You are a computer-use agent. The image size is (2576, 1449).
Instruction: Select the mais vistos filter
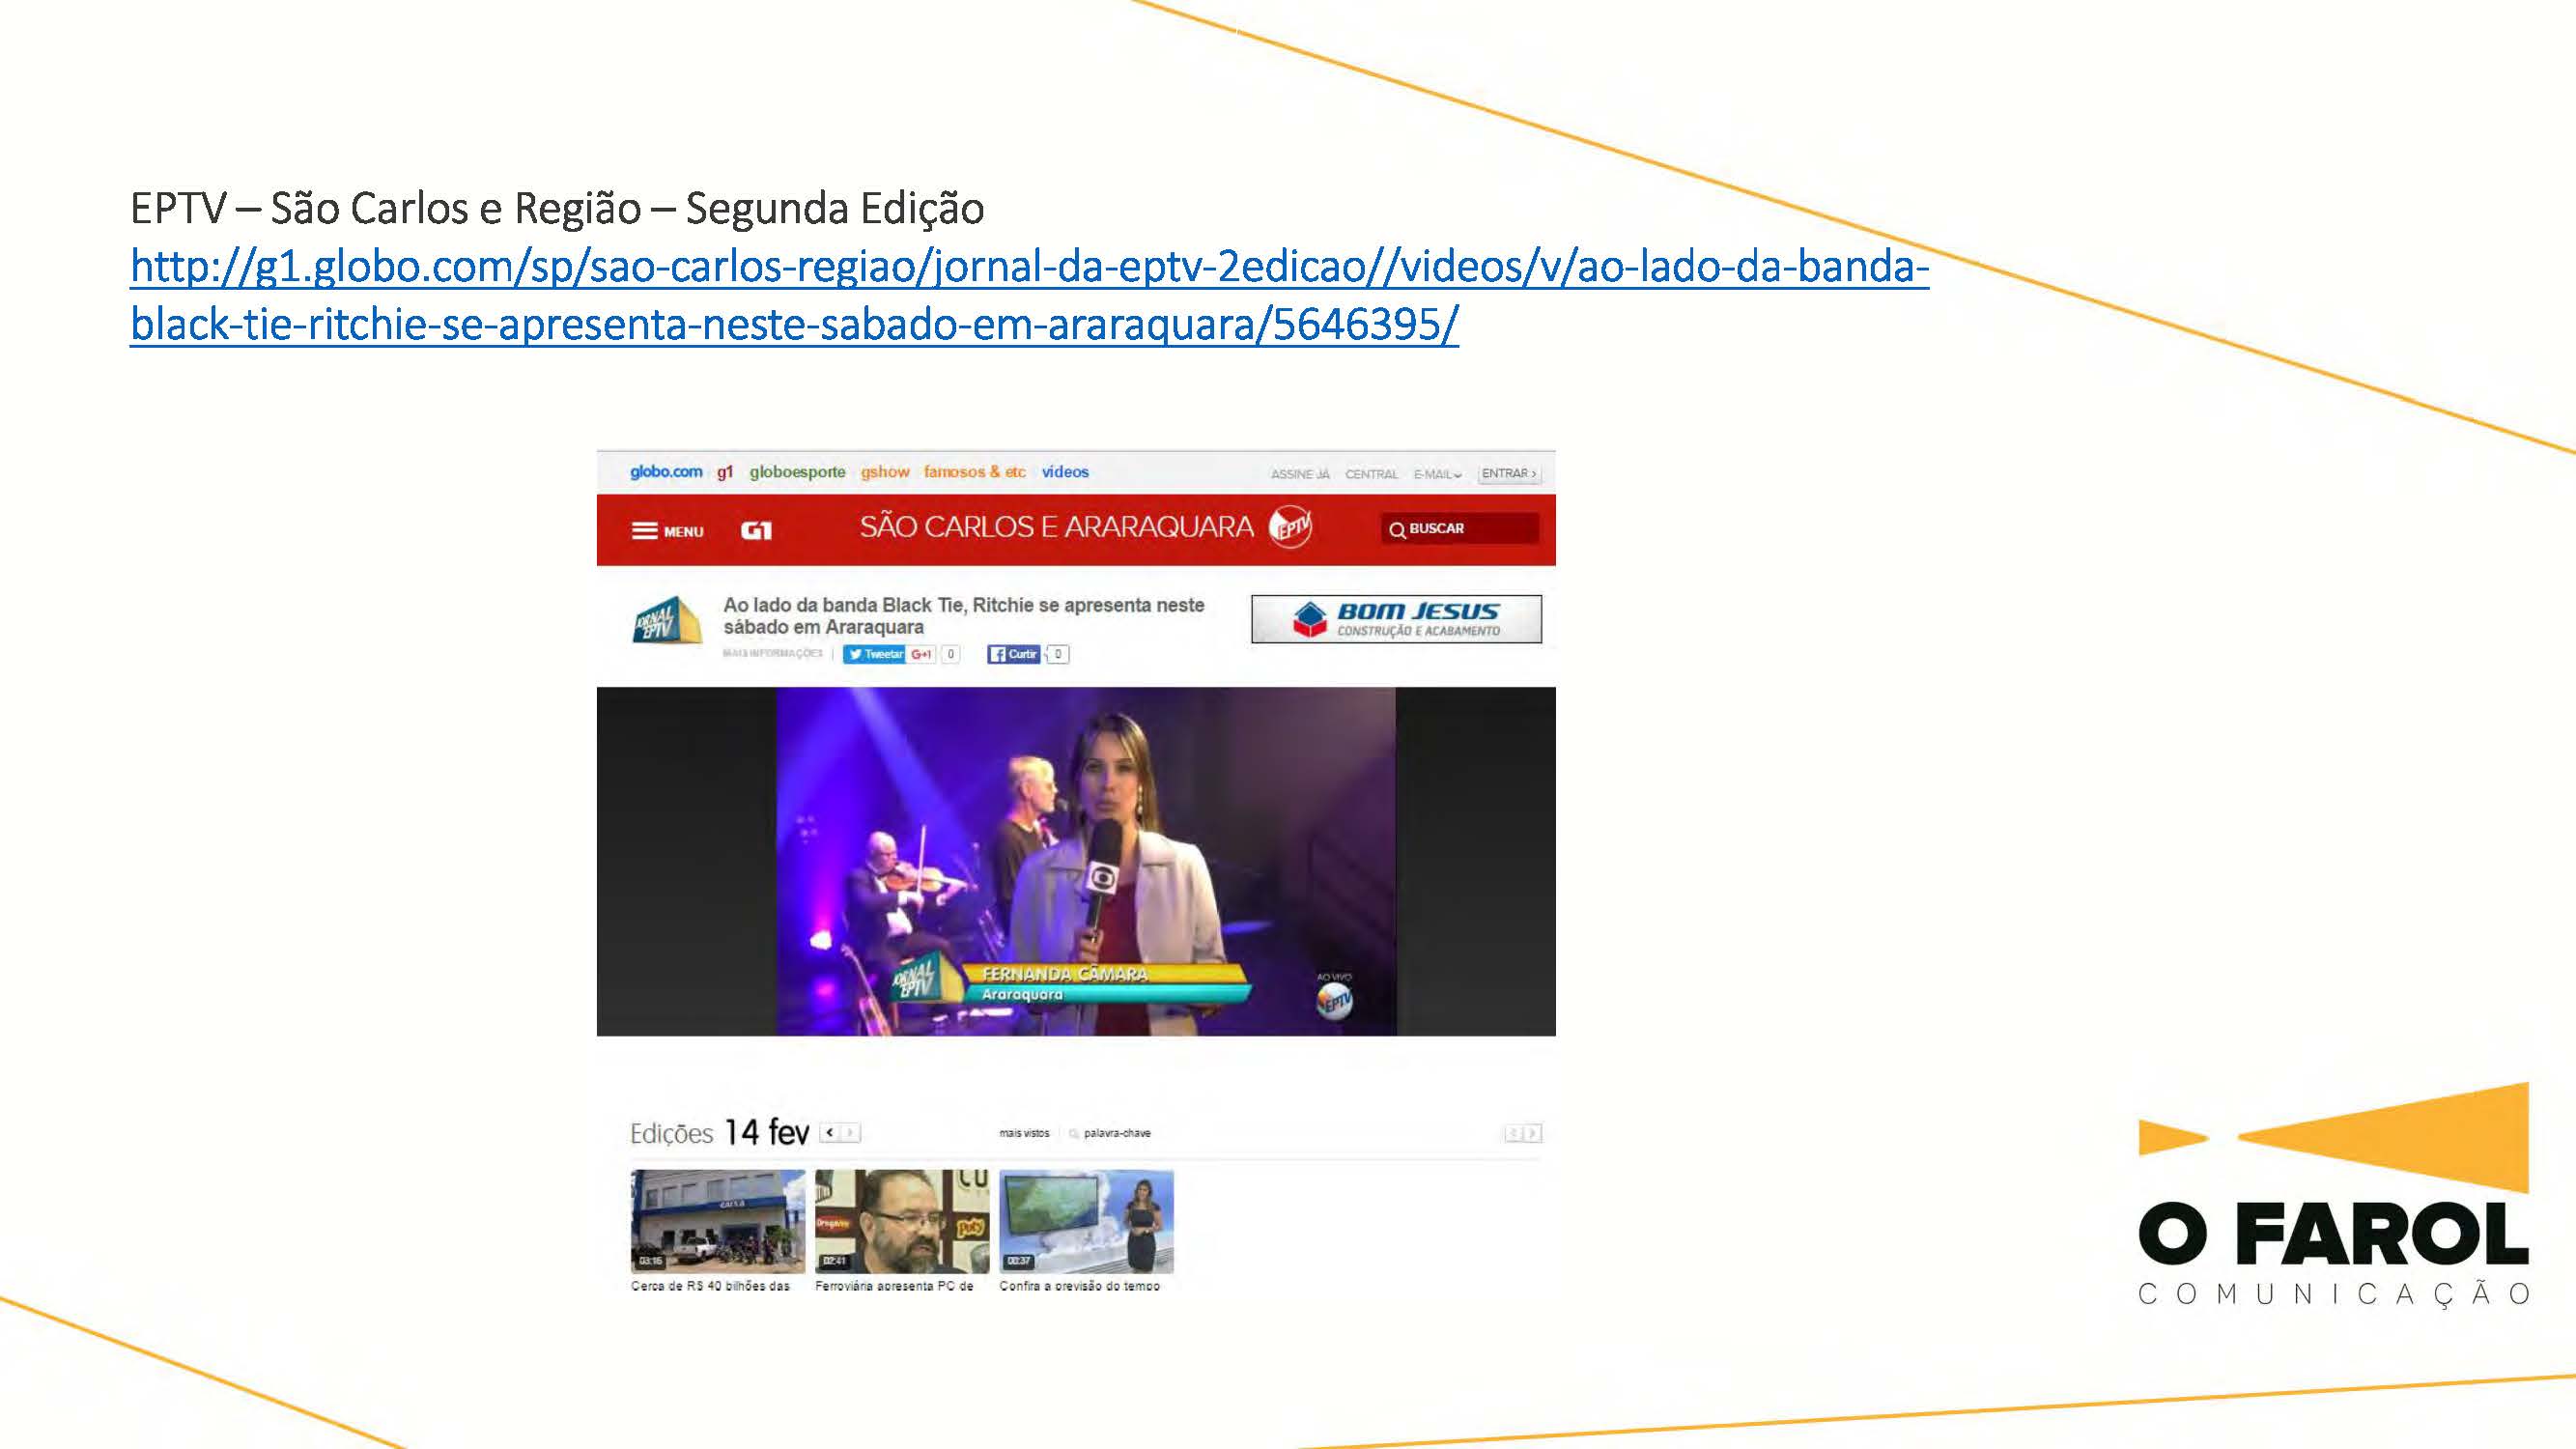coord(1024,1133)
